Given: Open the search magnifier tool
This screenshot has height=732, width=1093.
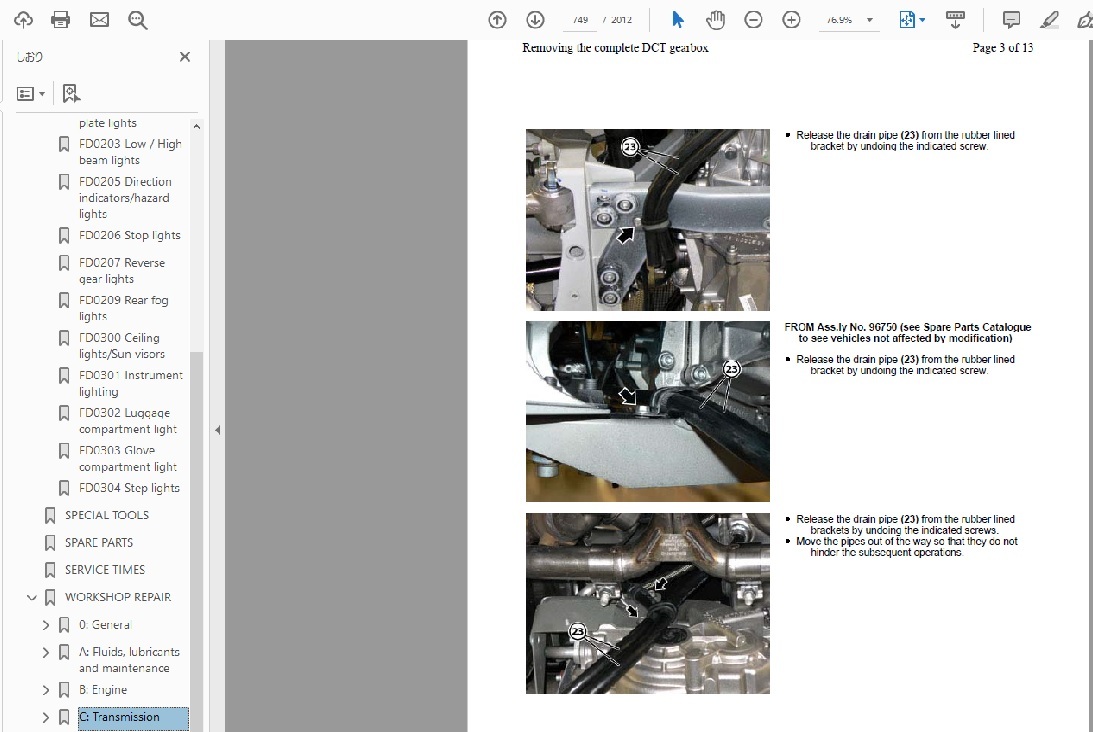Looking at the screenshot, I should 138,20.
